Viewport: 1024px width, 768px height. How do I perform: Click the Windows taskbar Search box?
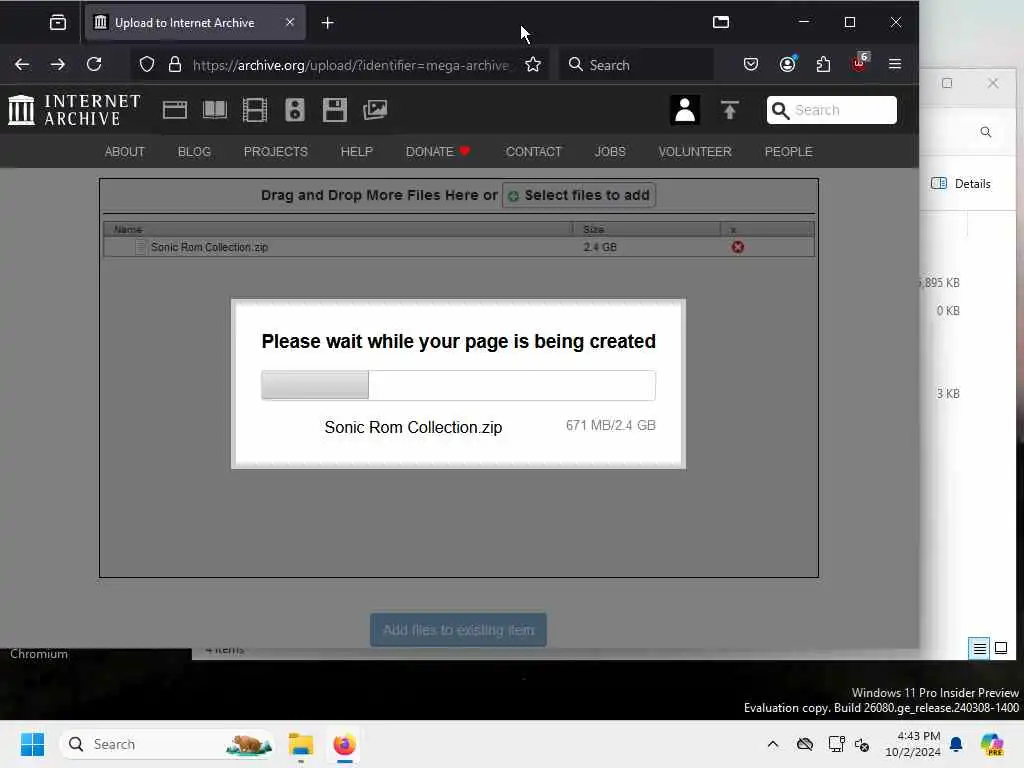click(167, 744)
